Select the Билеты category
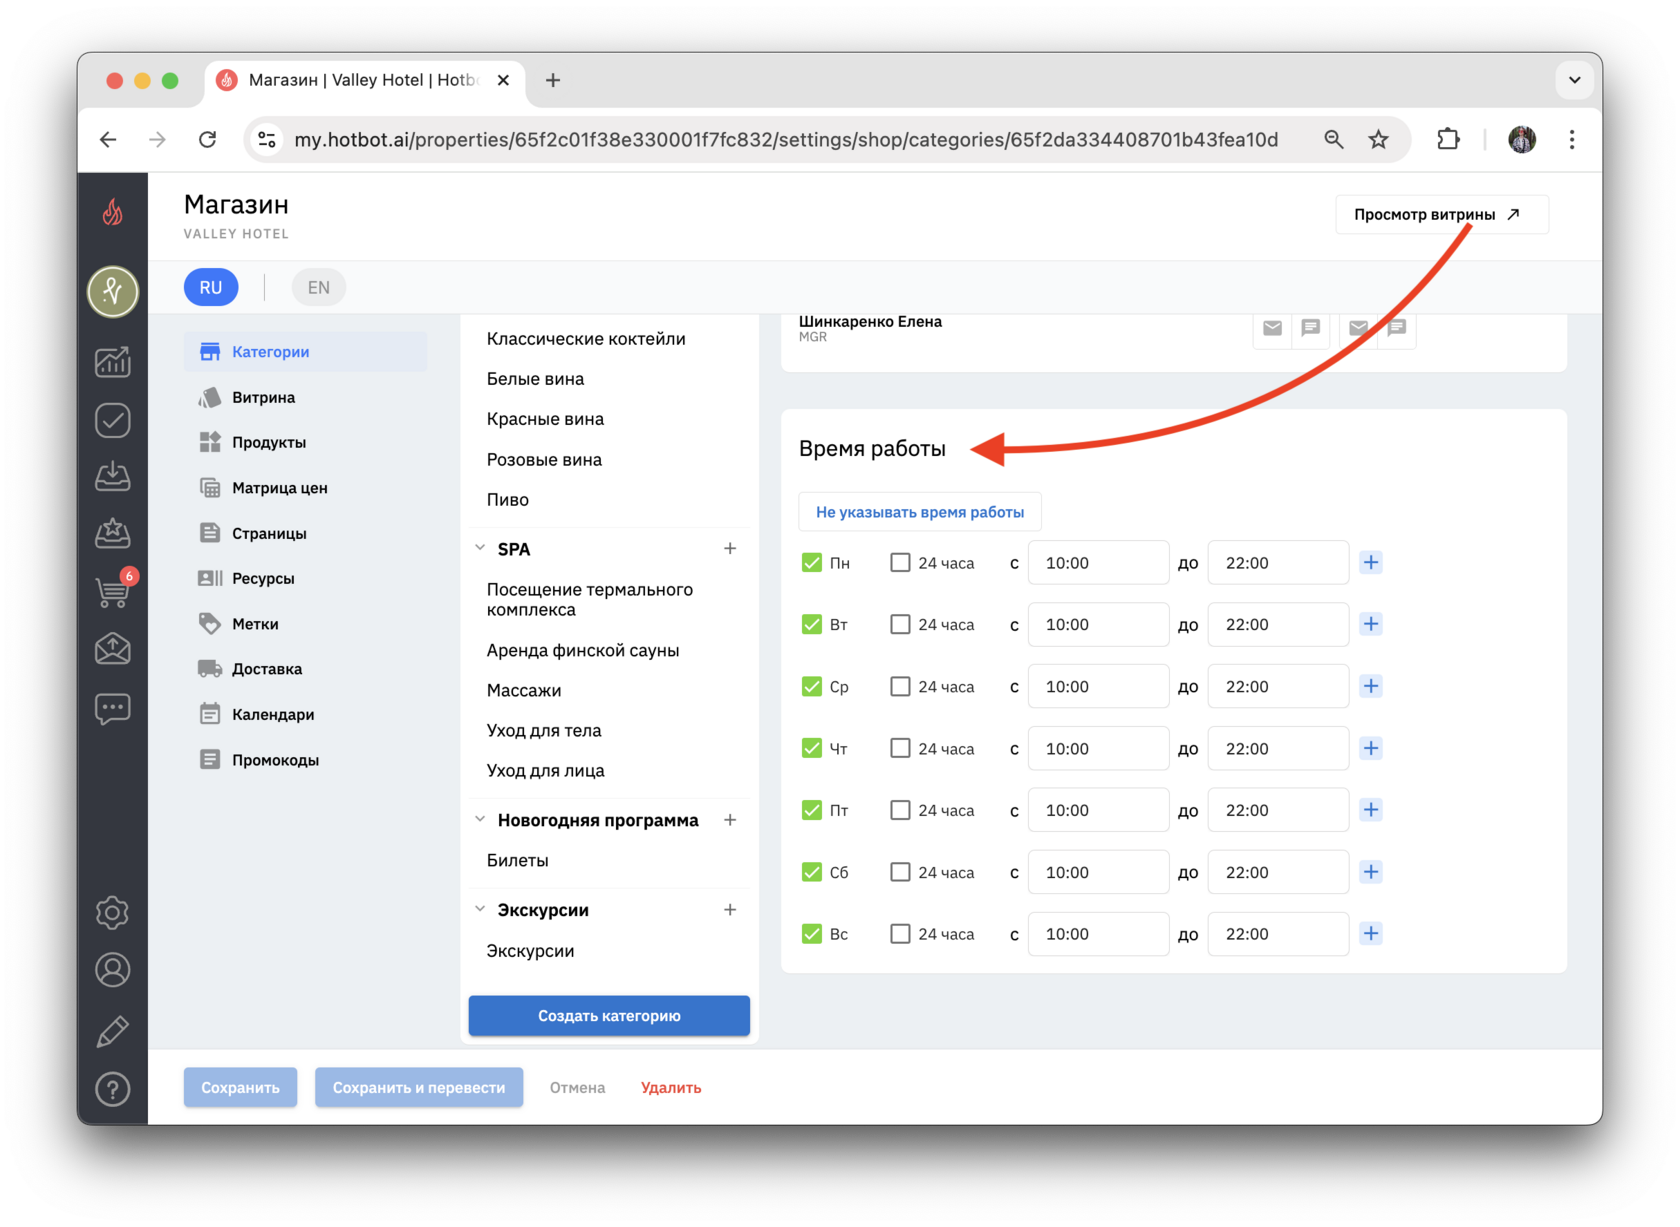 click(517, 860)
